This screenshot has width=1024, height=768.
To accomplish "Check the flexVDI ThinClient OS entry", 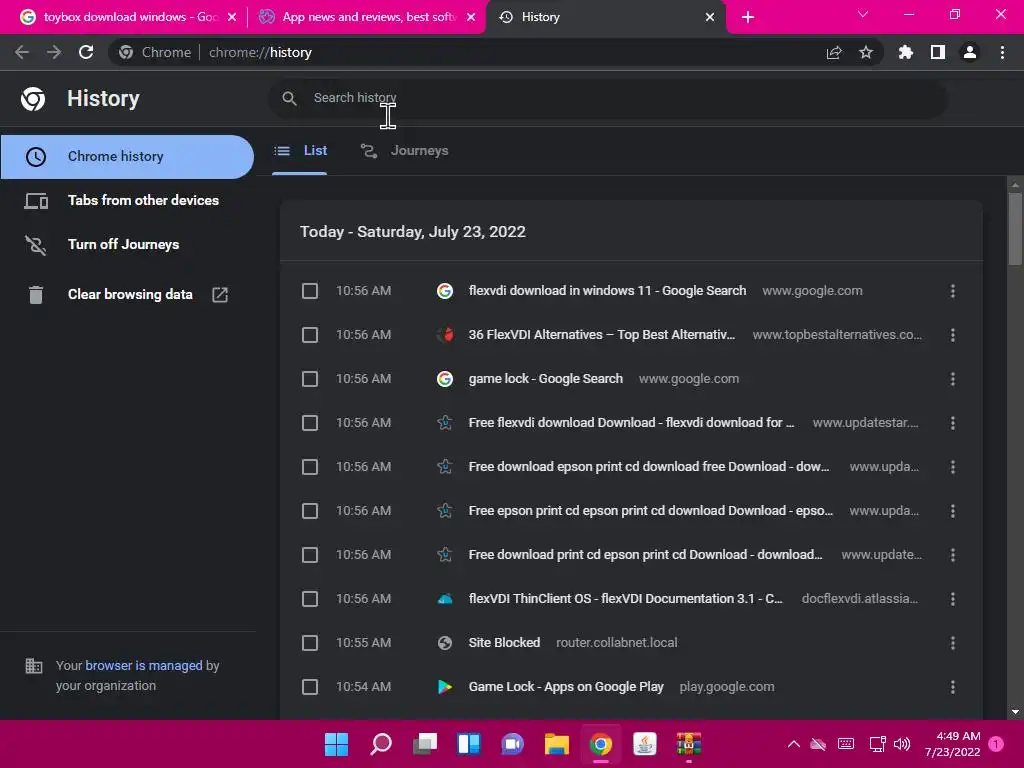I will click(x=310, y=599).
